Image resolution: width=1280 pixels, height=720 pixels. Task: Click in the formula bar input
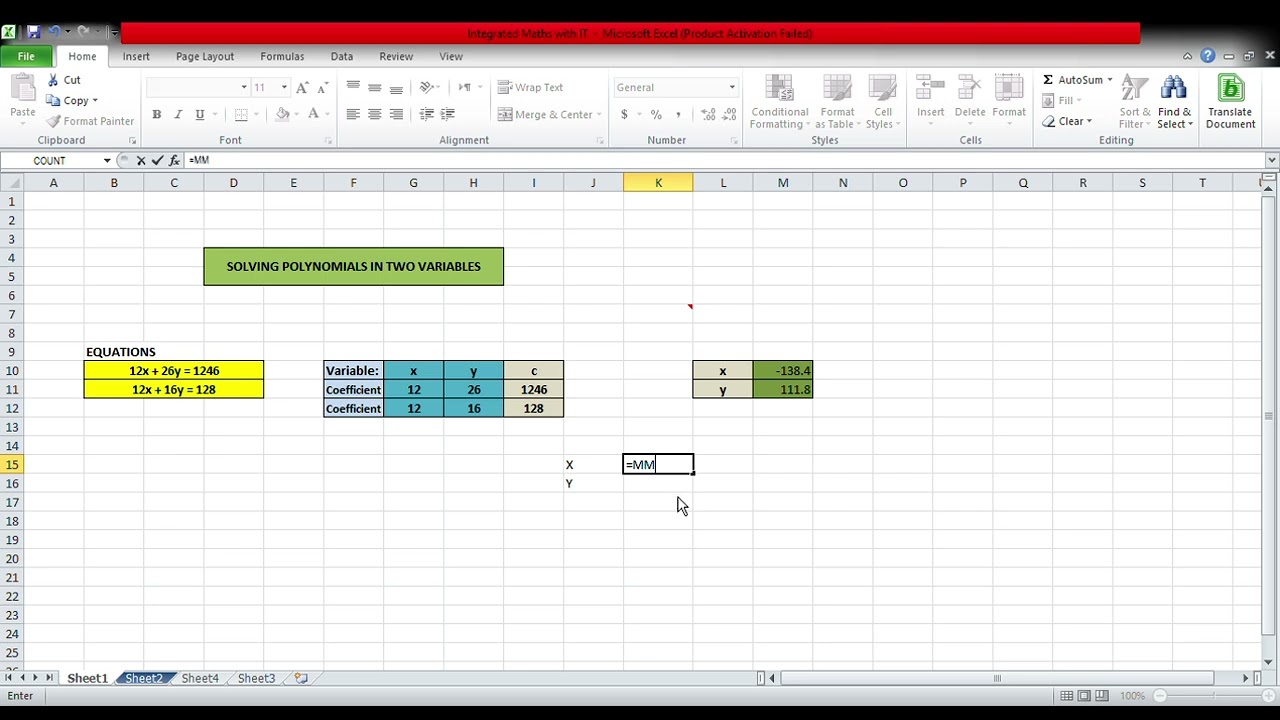pos(724,160)
